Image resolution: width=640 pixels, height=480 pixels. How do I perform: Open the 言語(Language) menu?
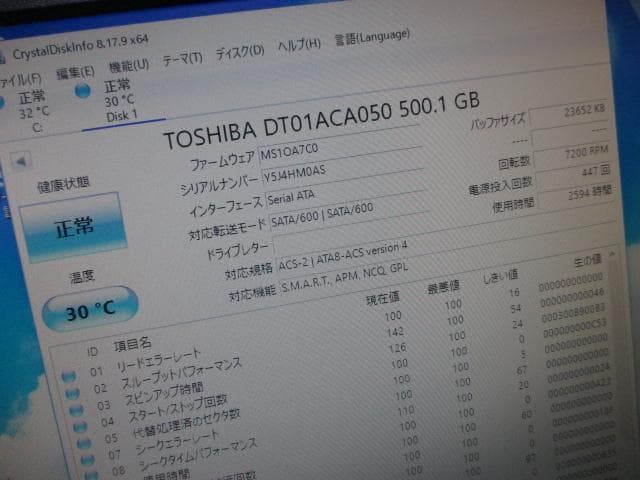point(372,37)
